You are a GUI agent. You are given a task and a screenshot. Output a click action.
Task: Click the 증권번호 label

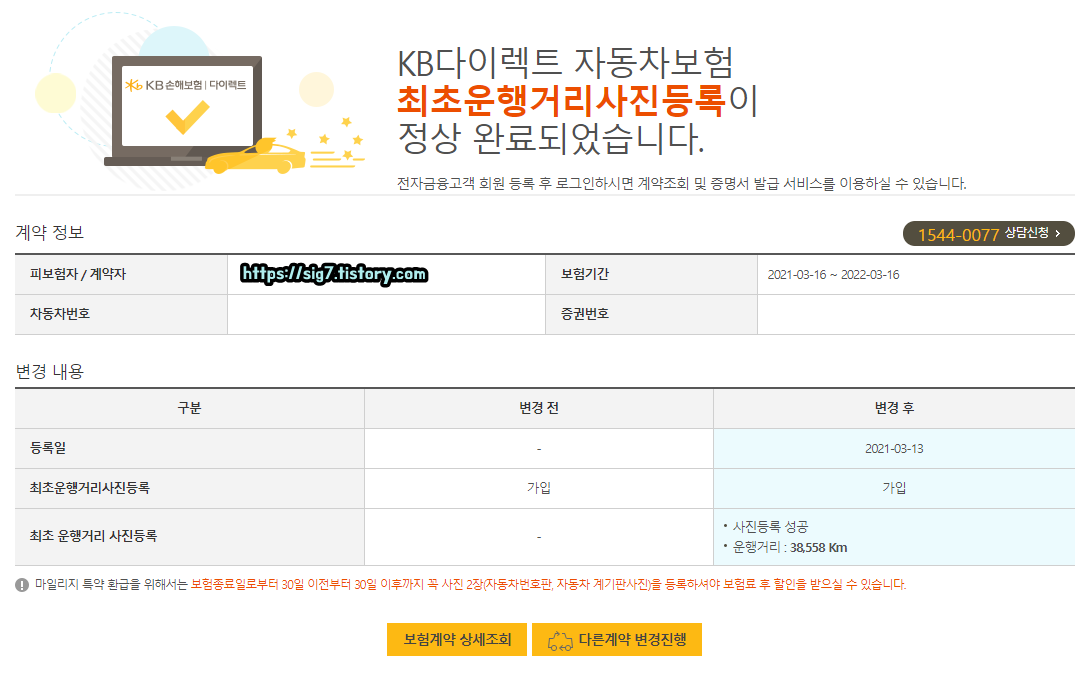[x=585, y=314]
